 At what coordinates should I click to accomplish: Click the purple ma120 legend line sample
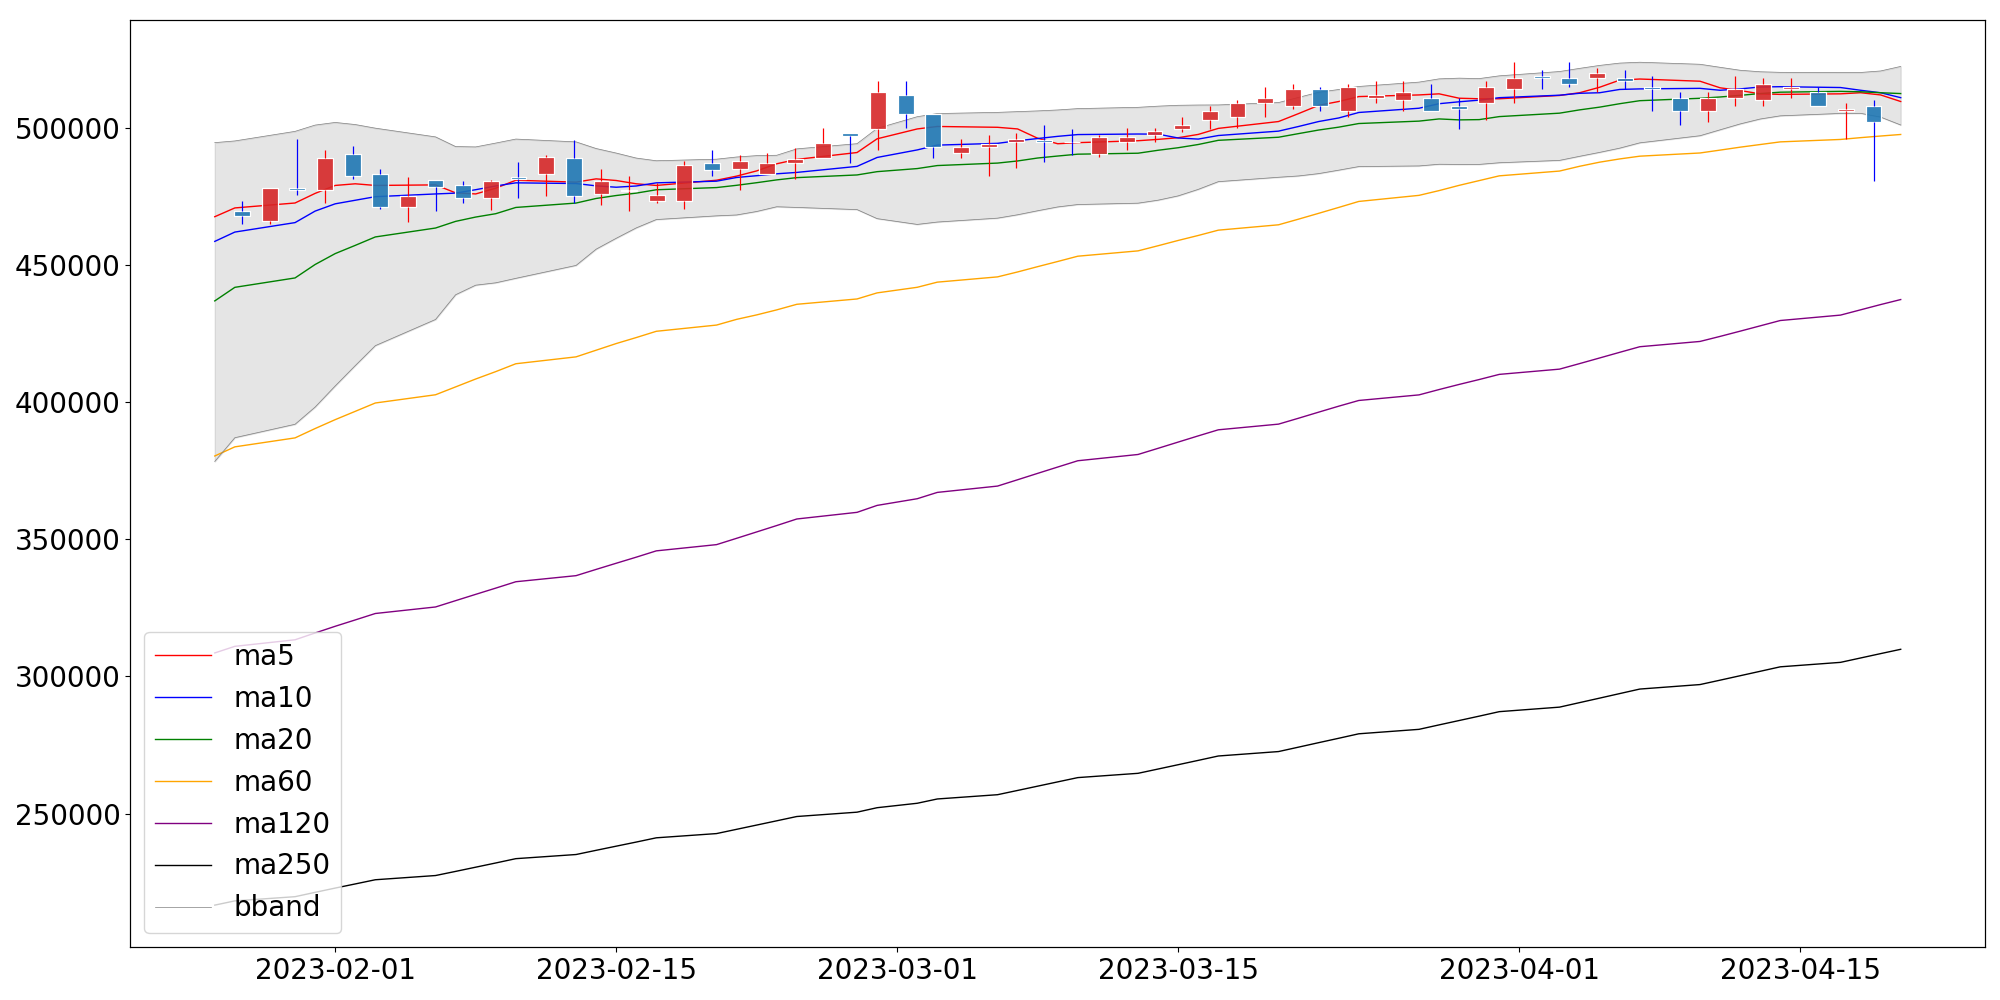point(184,824)
